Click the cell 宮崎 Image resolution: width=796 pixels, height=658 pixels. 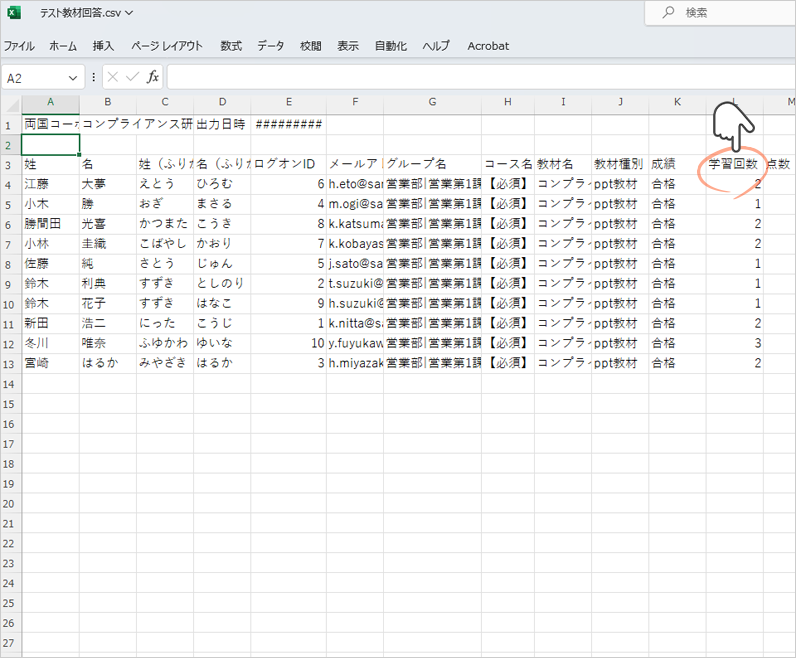[x=50, y=364]
